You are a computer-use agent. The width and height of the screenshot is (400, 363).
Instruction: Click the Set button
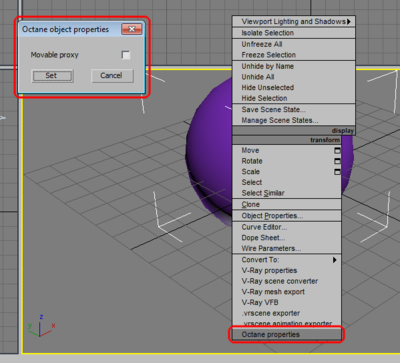pos(52,76)
